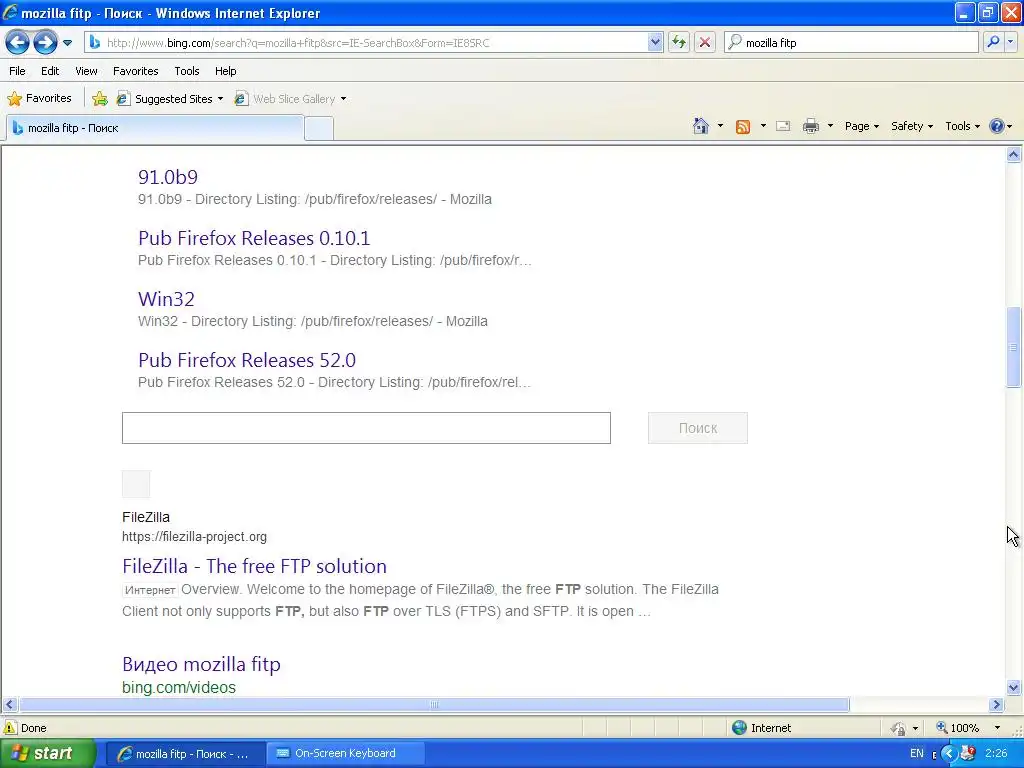Click the vertical scrollbar thumb
This screenshot has height=768, width=1024.
(1014, 347)
